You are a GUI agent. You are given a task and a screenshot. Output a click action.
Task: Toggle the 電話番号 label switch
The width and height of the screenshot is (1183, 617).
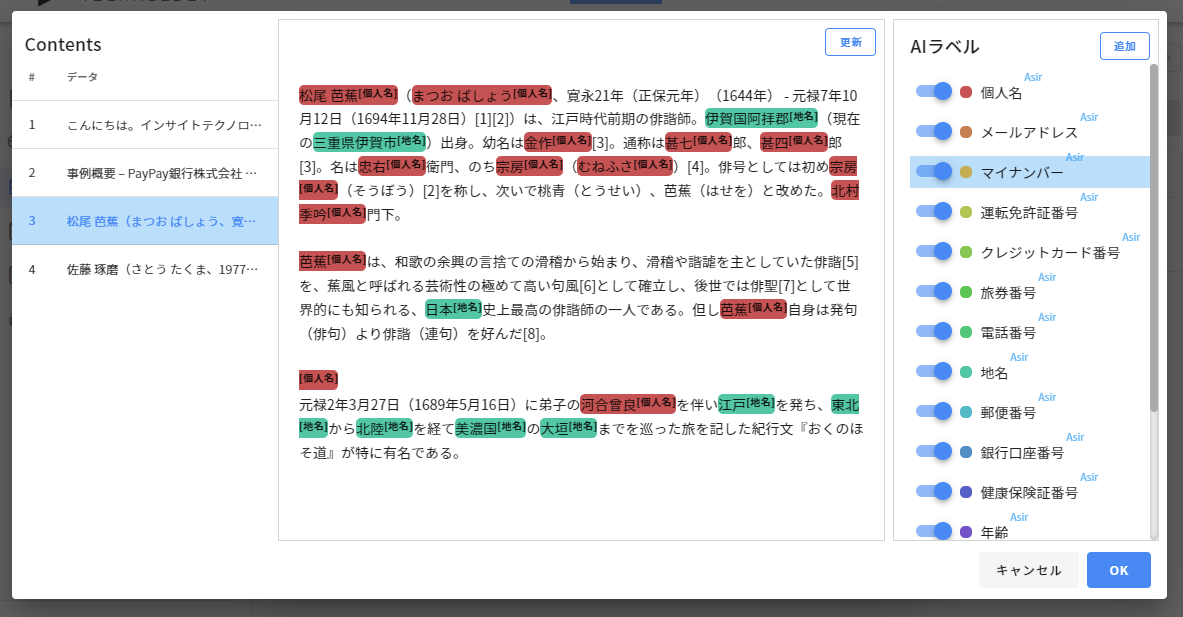tap(934, 331)
